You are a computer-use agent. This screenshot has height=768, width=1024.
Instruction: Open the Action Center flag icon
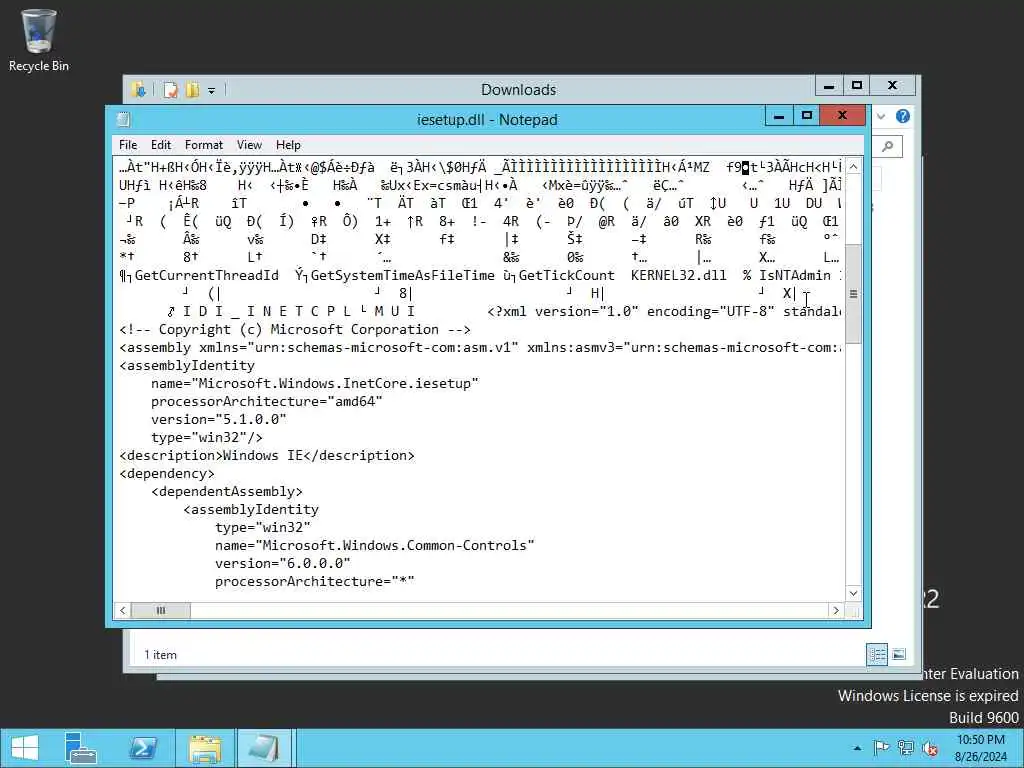pyautogui.click(x=881, y=748)
